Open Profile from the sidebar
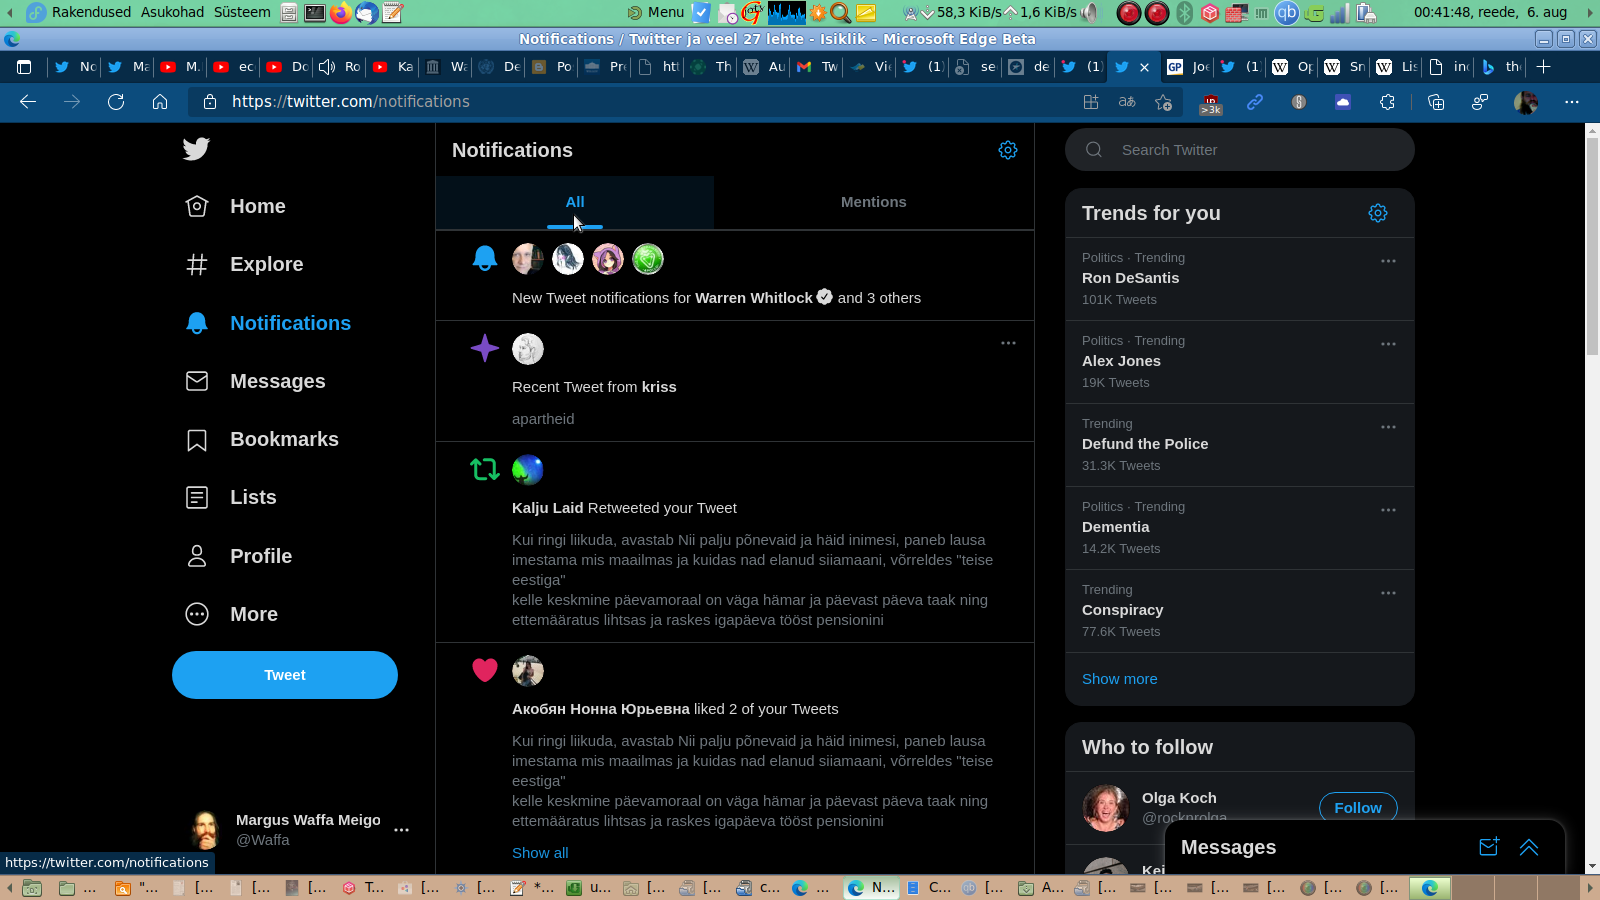Screen dimensions: 1600x900 point(239,556)
